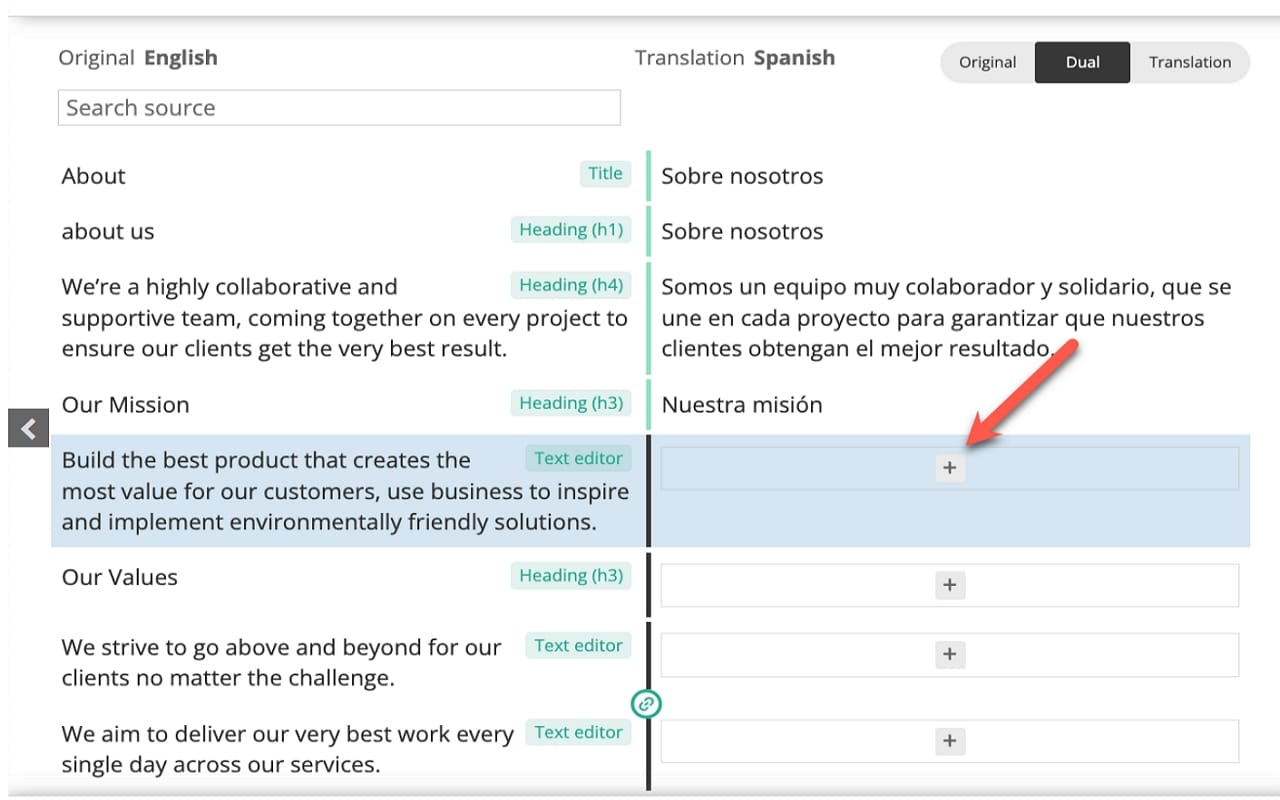Image resolution: width=1280 pixels, height=800 pixels.
Task: Select the We aim to deliver source text
Action: point(288,749)
